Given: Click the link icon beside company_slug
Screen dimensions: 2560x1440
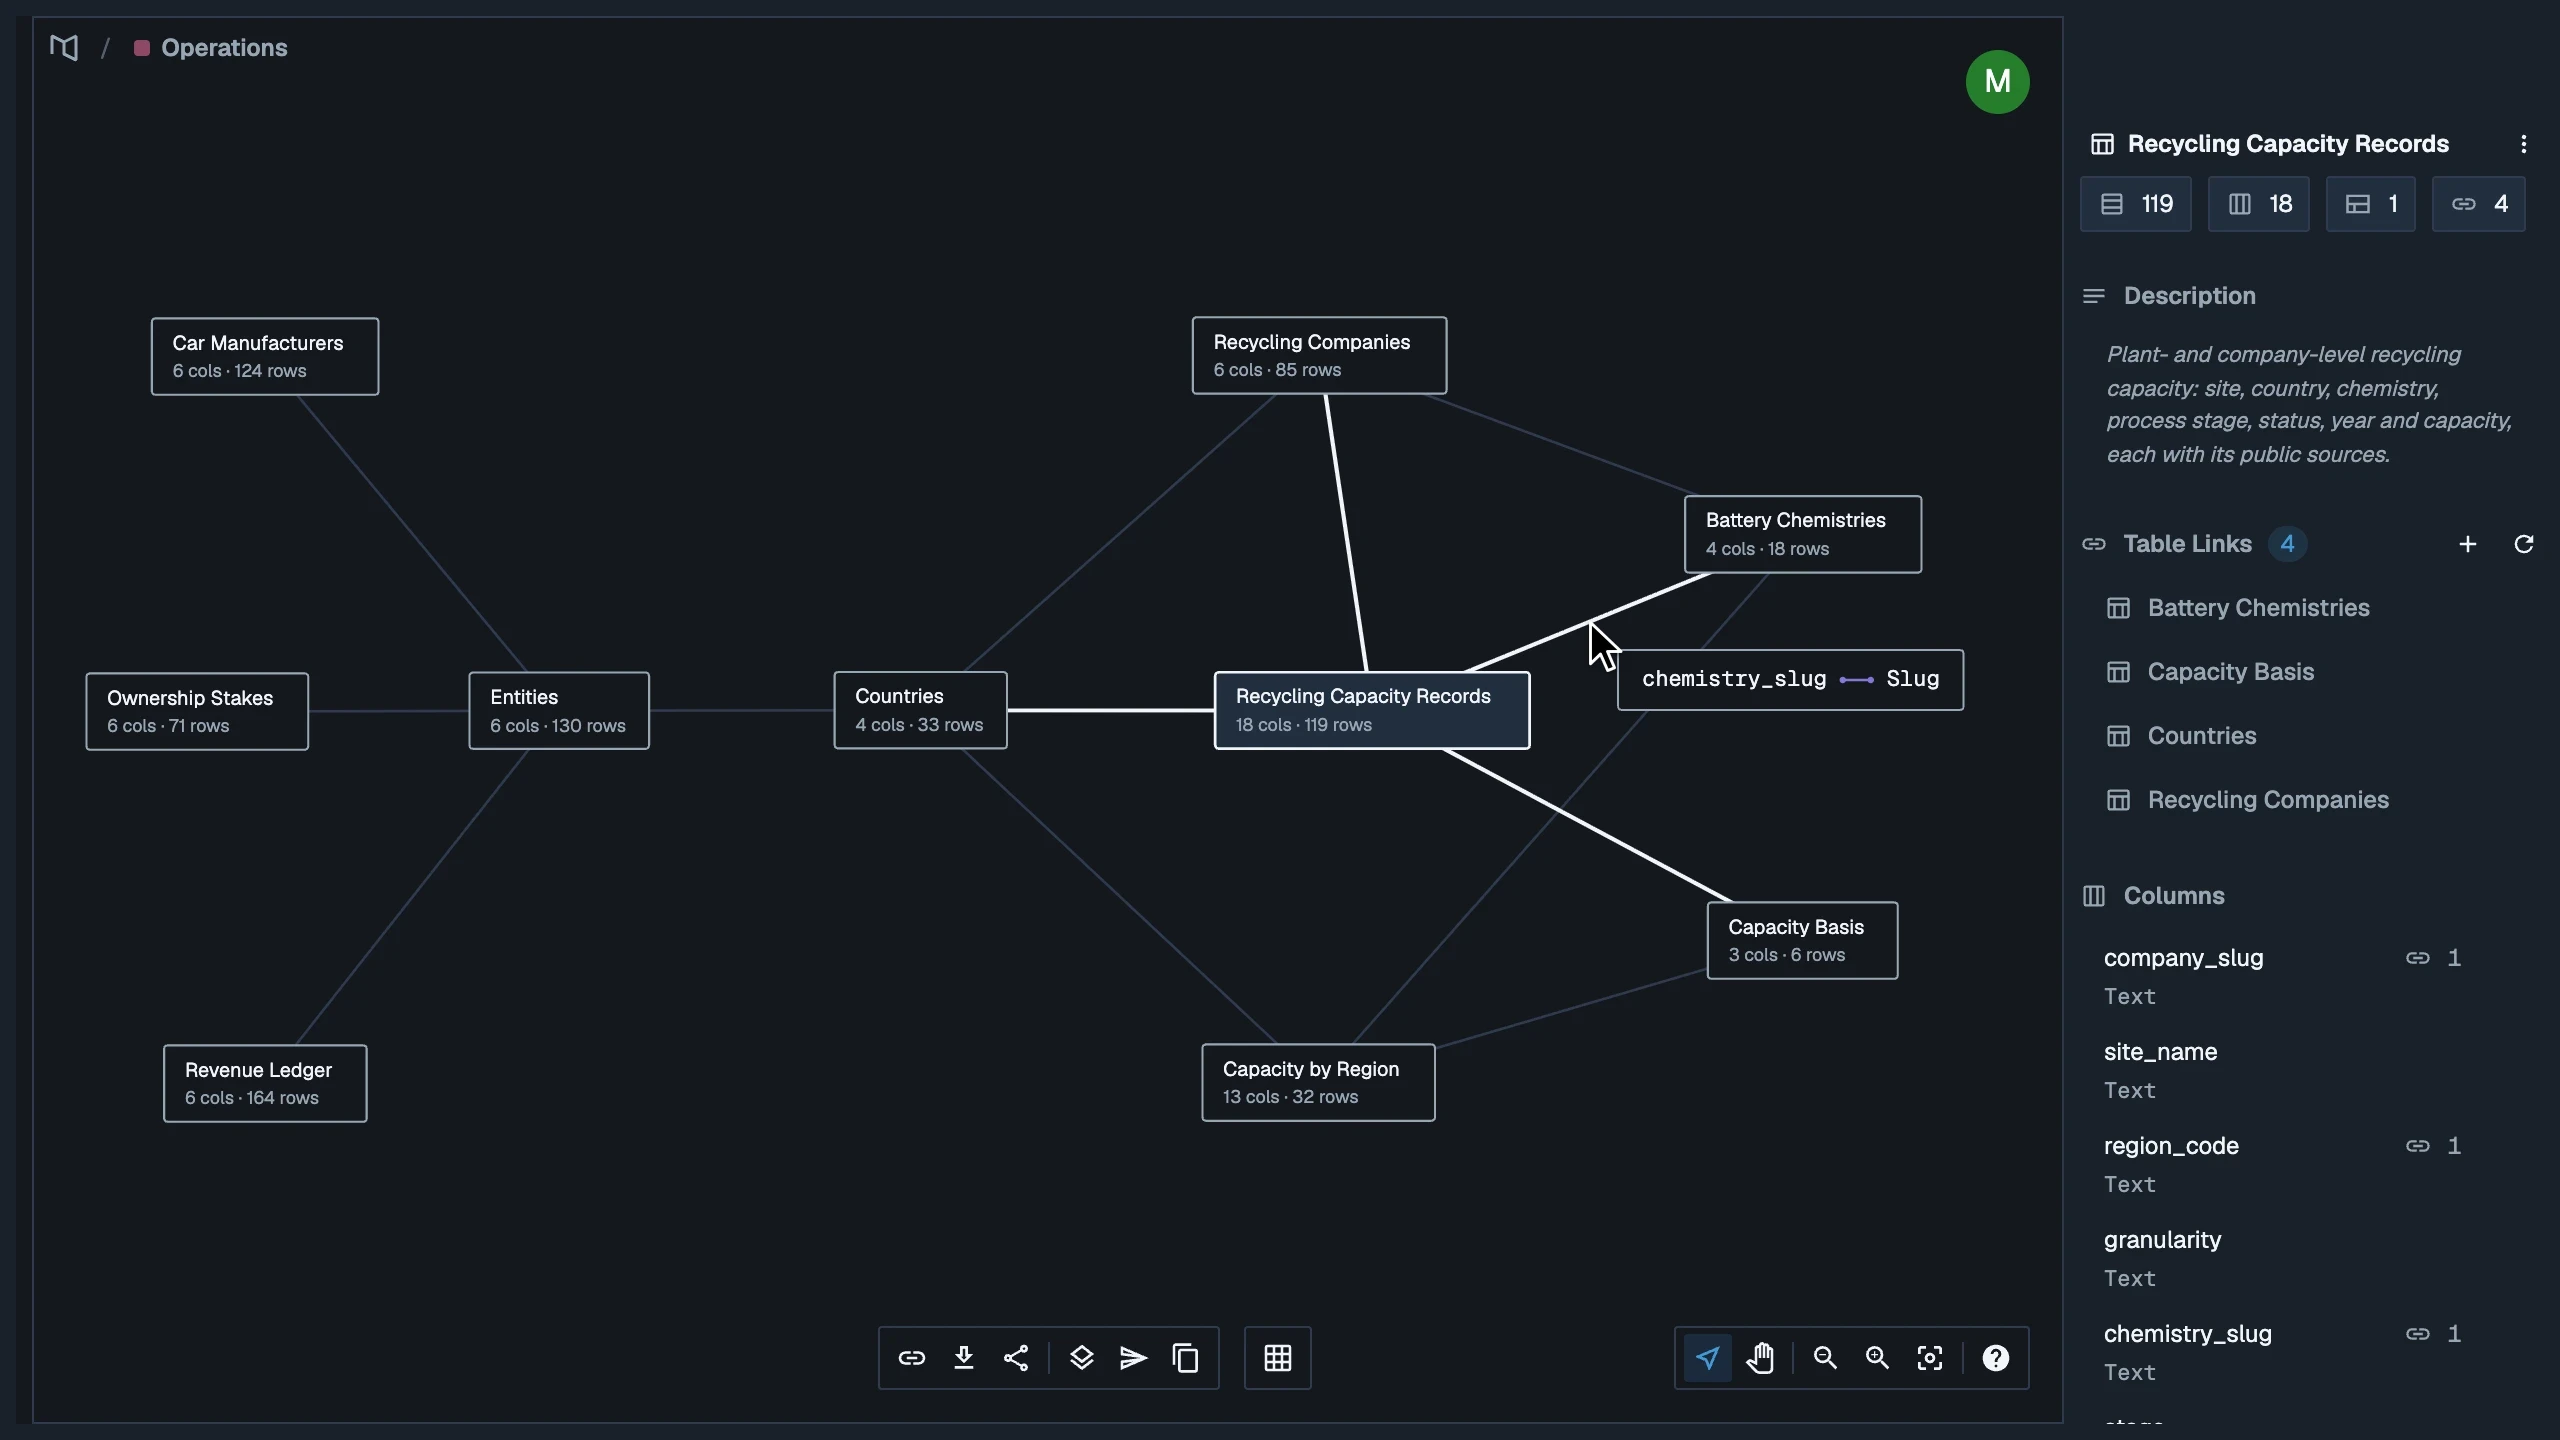Looking at the screenshot, I should click(x=2417, y=958).
